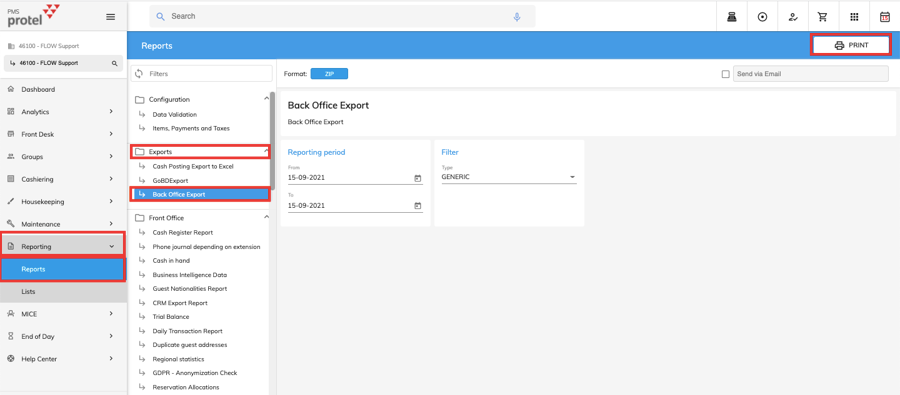Open Daily Transaction Report
This screenshot has height=395, width=900.
[x=187, y=331]
